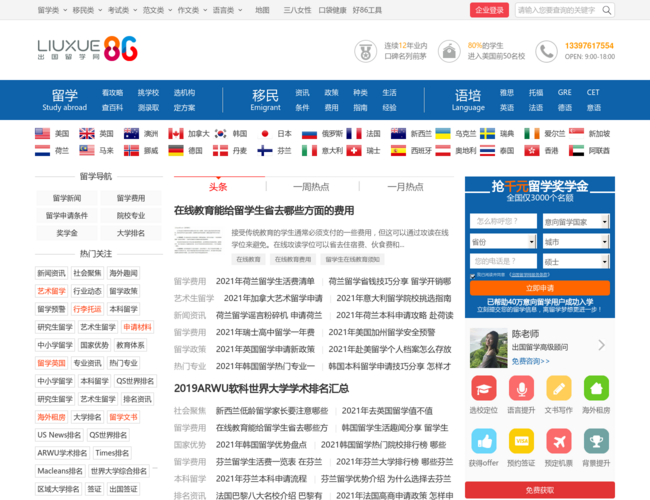Image resolution: width=650 pixels, height=500 pixels.
Task: Click the red 免费获取 button
Action: coord(540,490)
